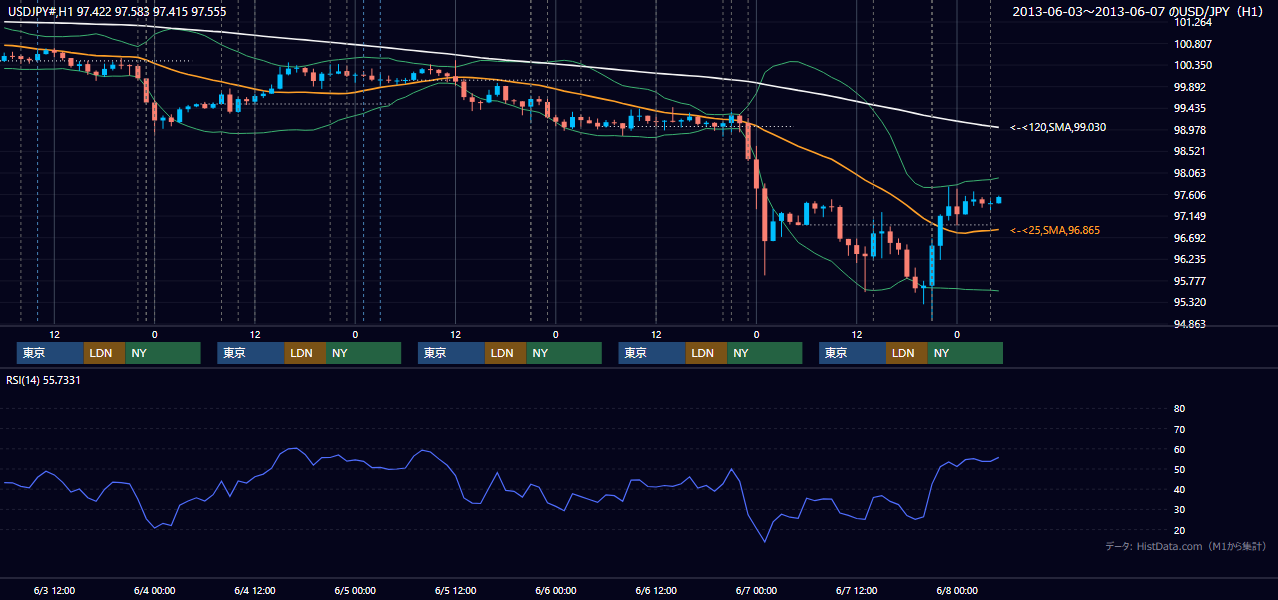The width and height of the screenshot is (1278, 600).
Task: Select the RSI scale value 50
Action: 1179,469
